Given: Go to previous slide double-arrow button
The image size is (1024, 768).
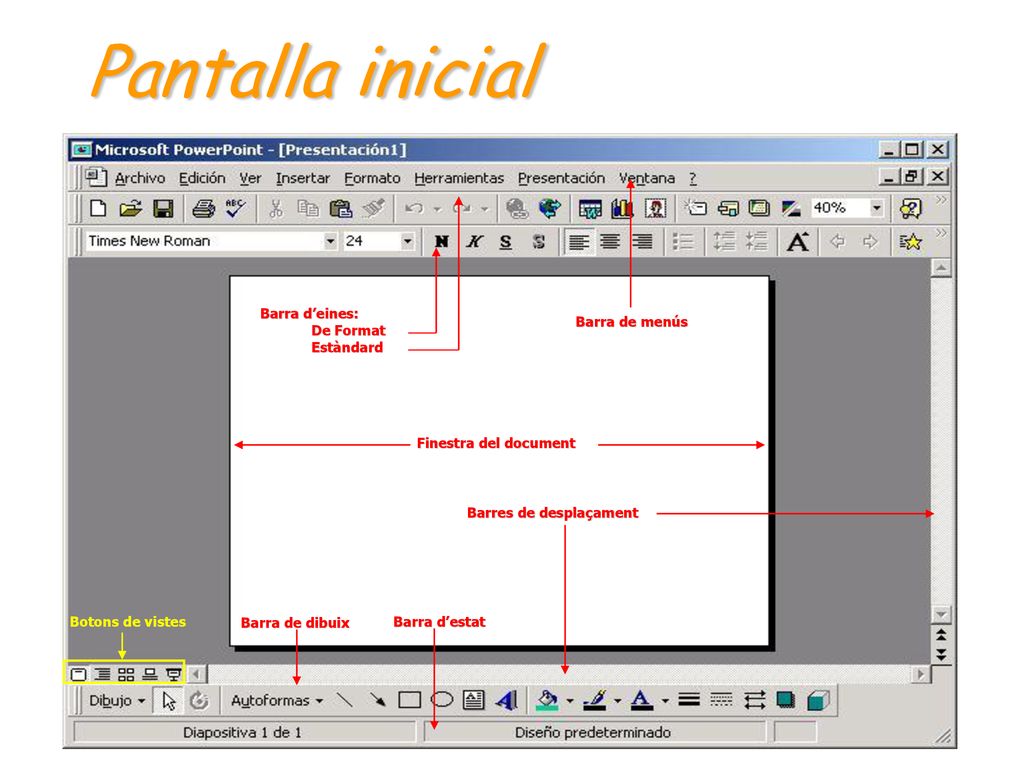Looking at the screenshot, I should [x=941, y=635].
